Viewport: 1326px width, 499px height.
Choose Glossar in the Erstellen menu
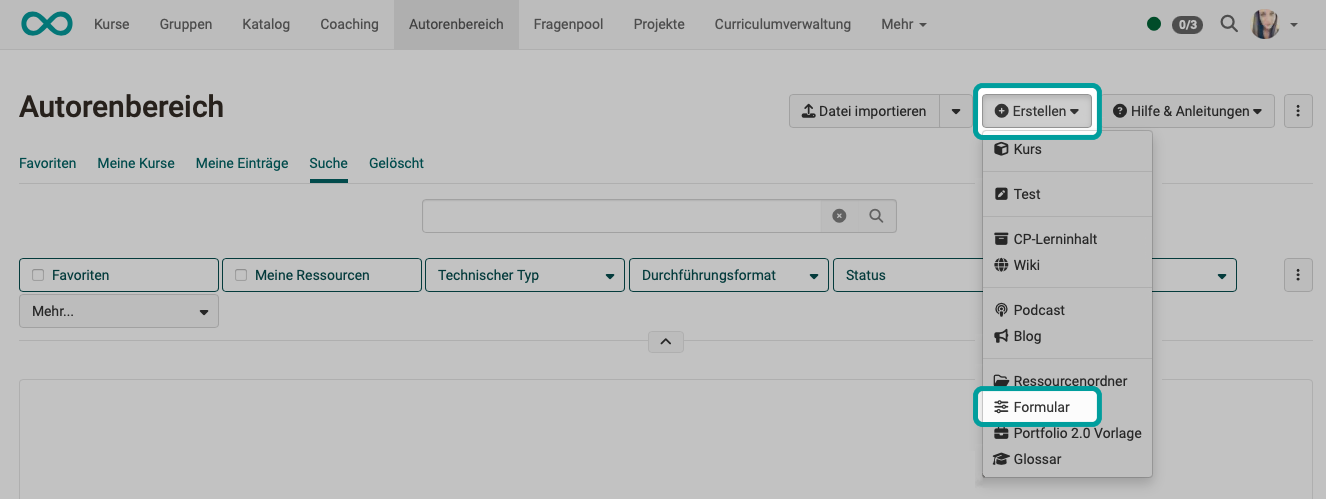pos(1067,459)
